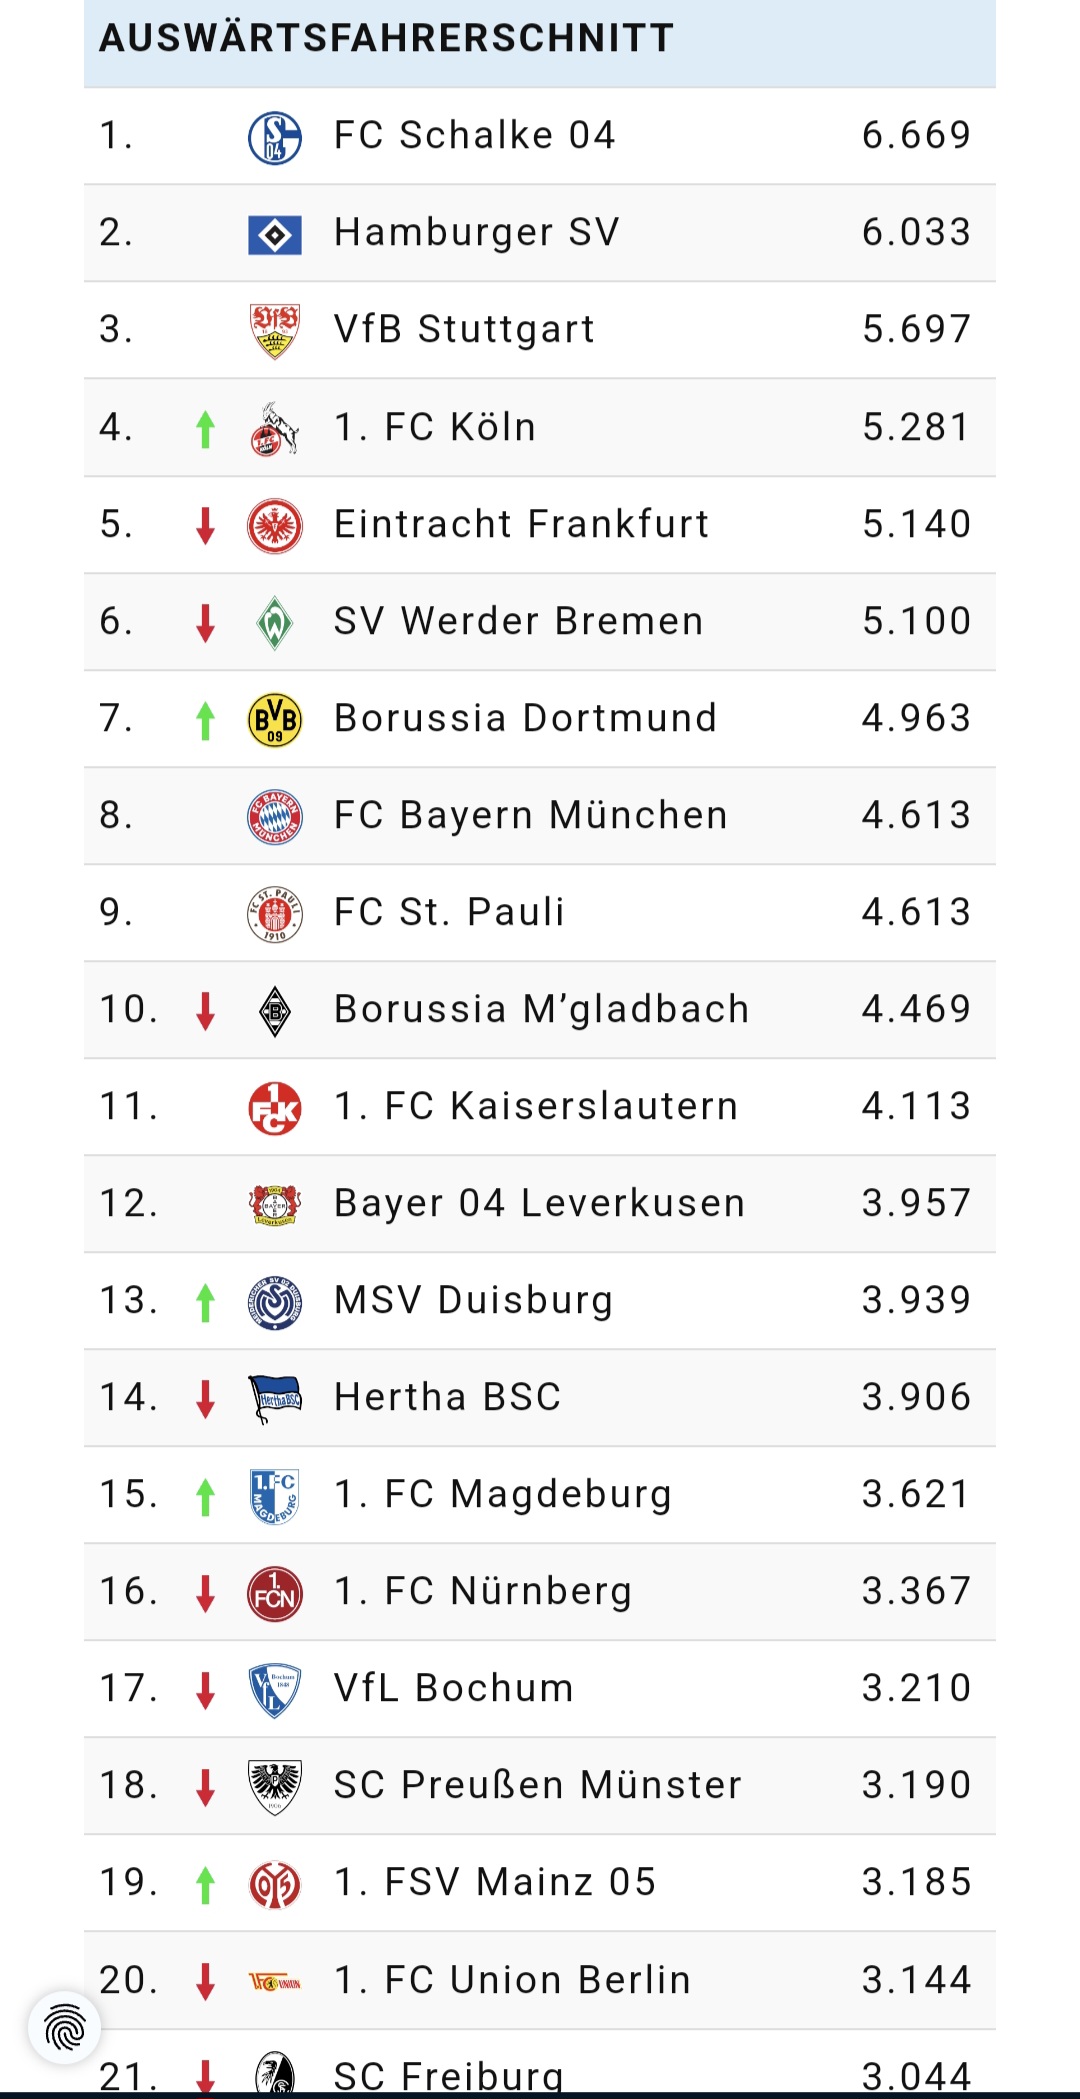Screen dimensions: 1080x2099
Task: Tap the 1. FC Kaiserslautern logo
Action: coord(274,1108)
